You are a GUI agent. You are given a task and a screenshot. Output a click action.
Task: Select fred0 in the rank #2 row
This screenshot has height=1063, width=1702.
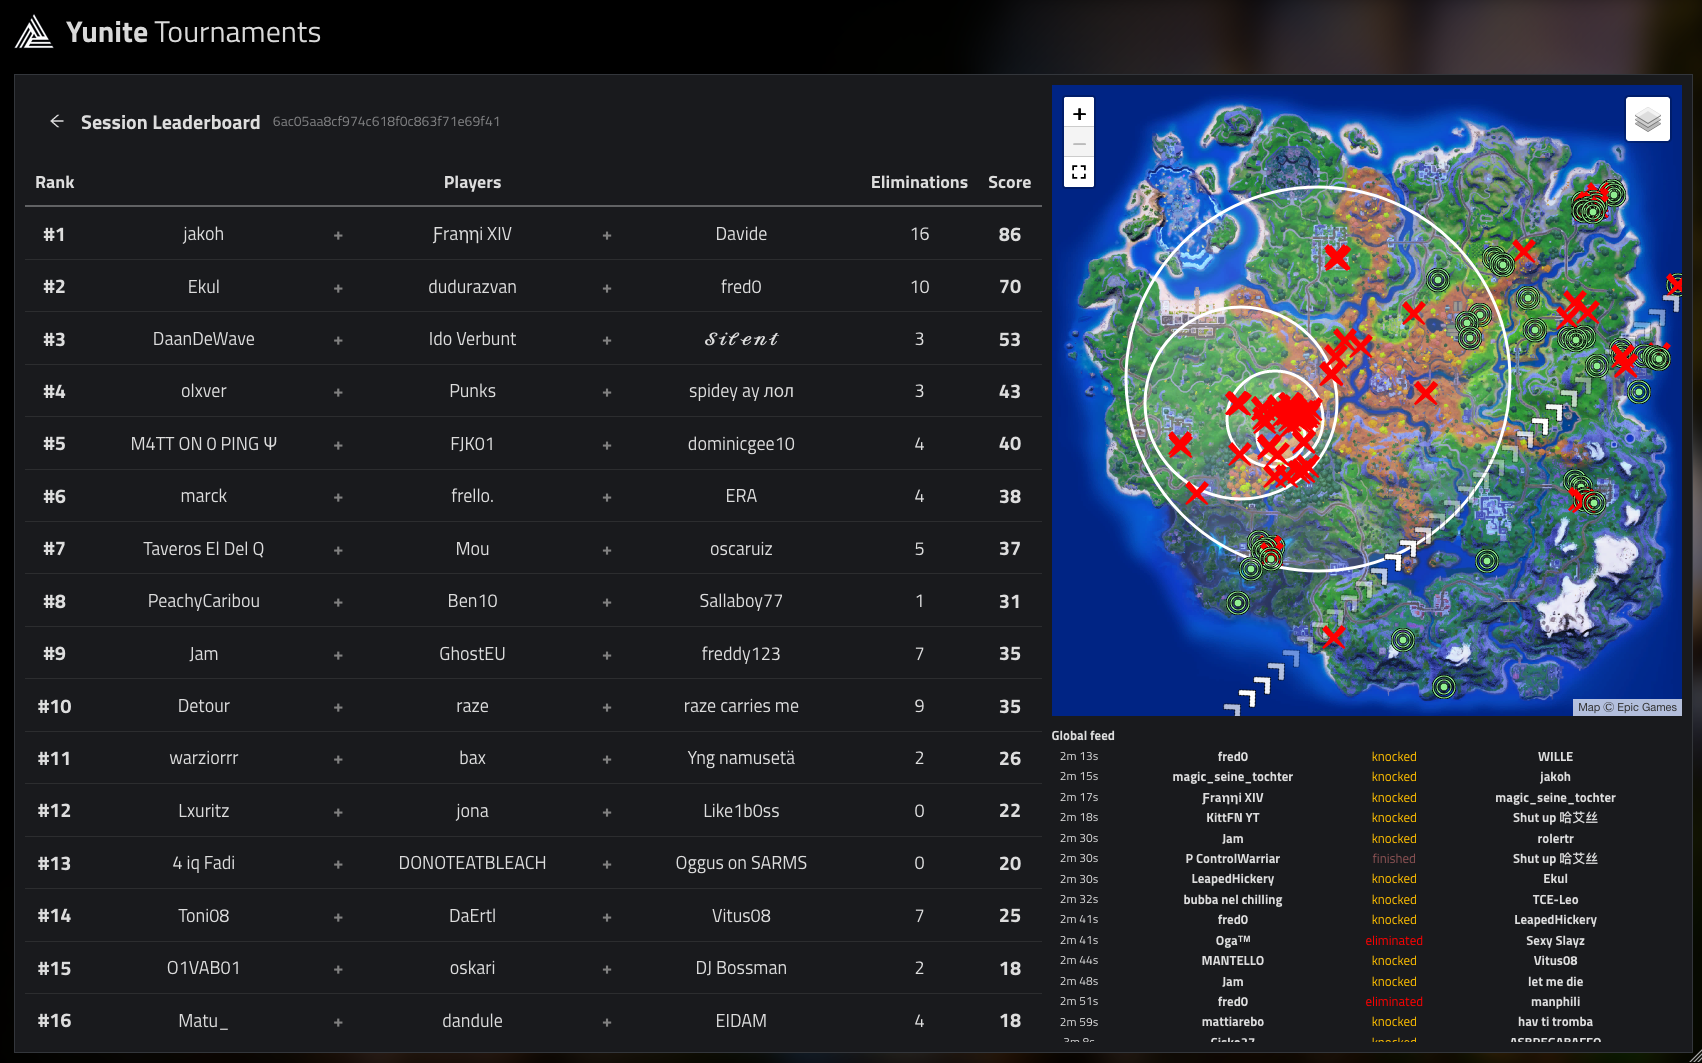(x=741, y=287)
